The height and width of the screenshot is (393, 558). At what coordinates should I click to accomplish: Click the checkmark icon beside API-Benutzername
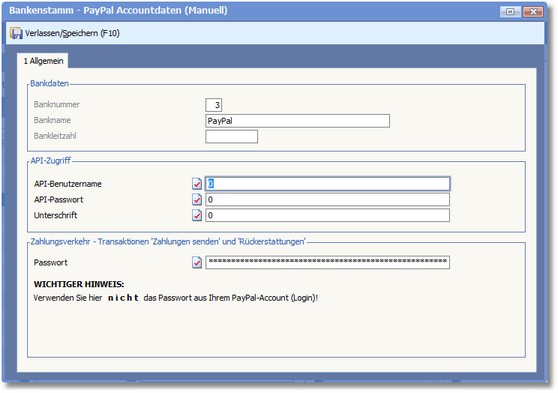coord(197,184)
